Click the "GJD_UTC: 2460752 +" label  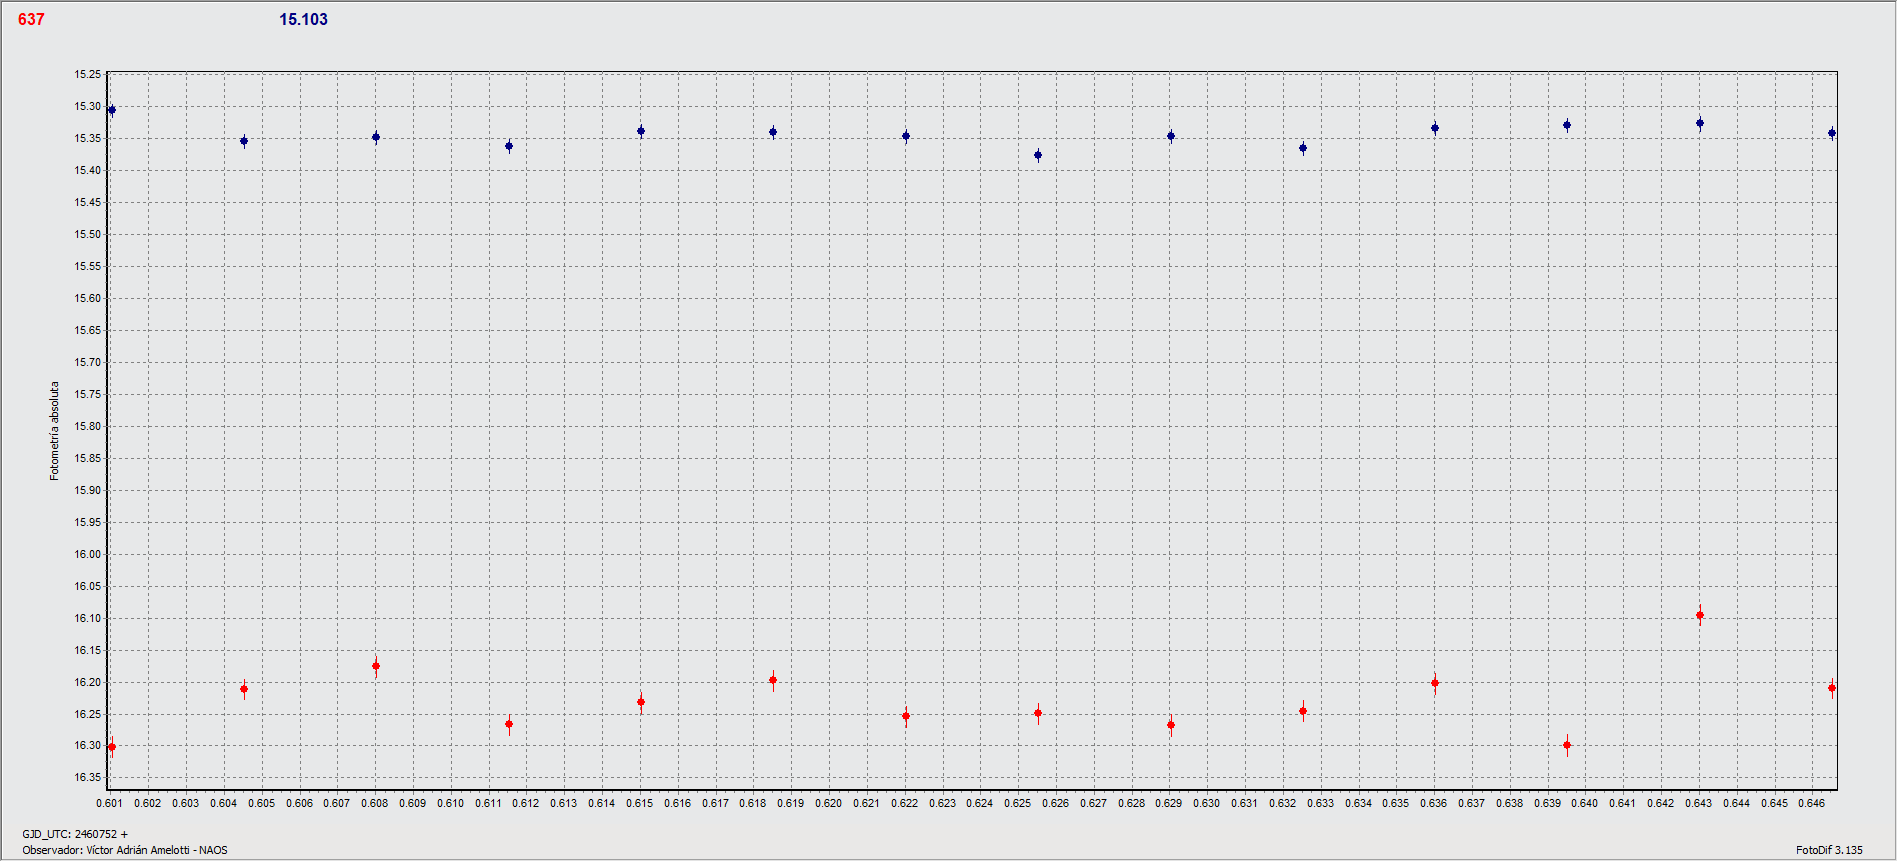[75, 834]
